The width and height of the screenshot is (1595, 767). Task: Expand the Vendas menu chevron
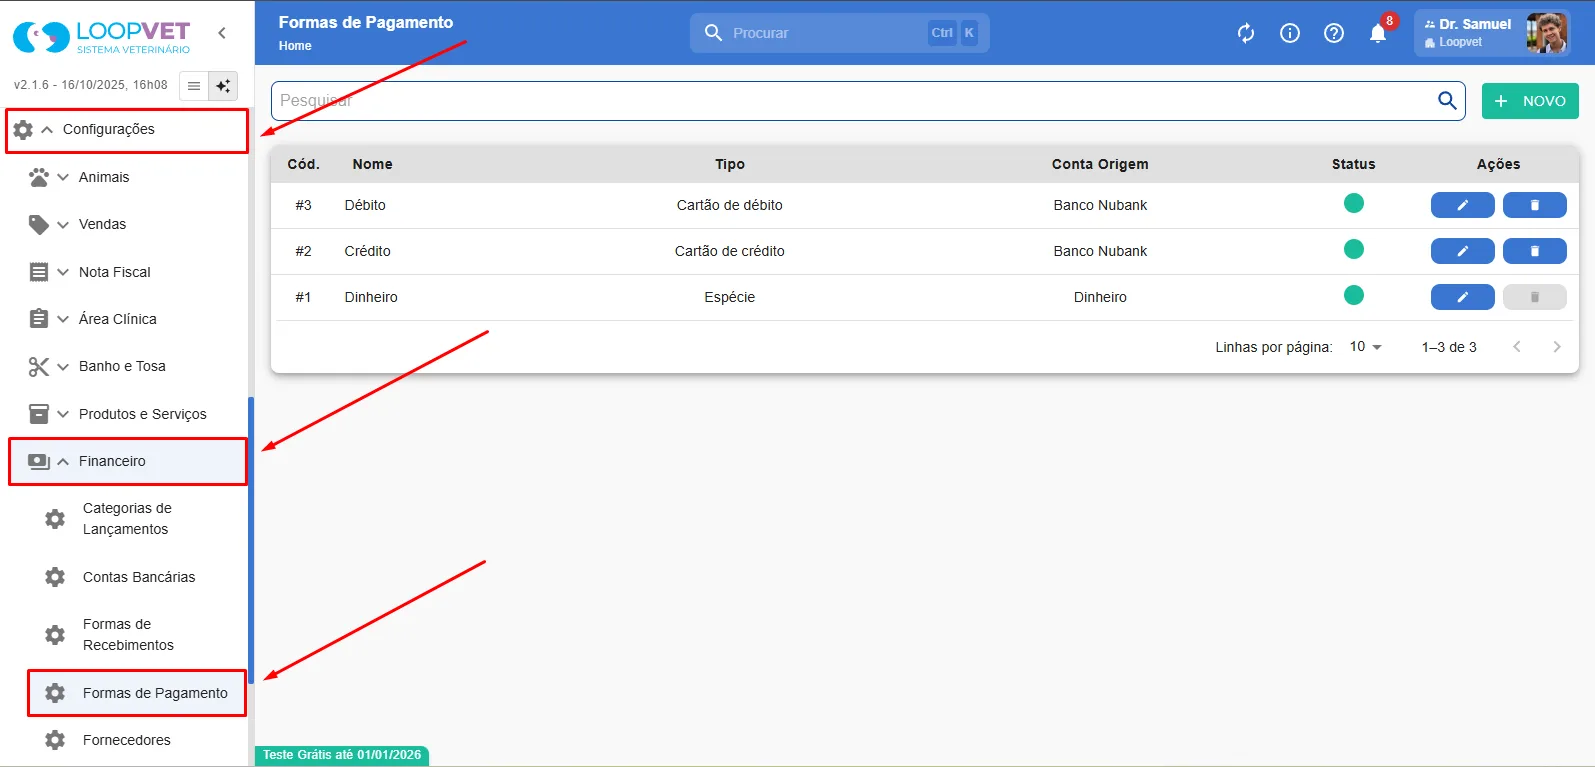63,225
